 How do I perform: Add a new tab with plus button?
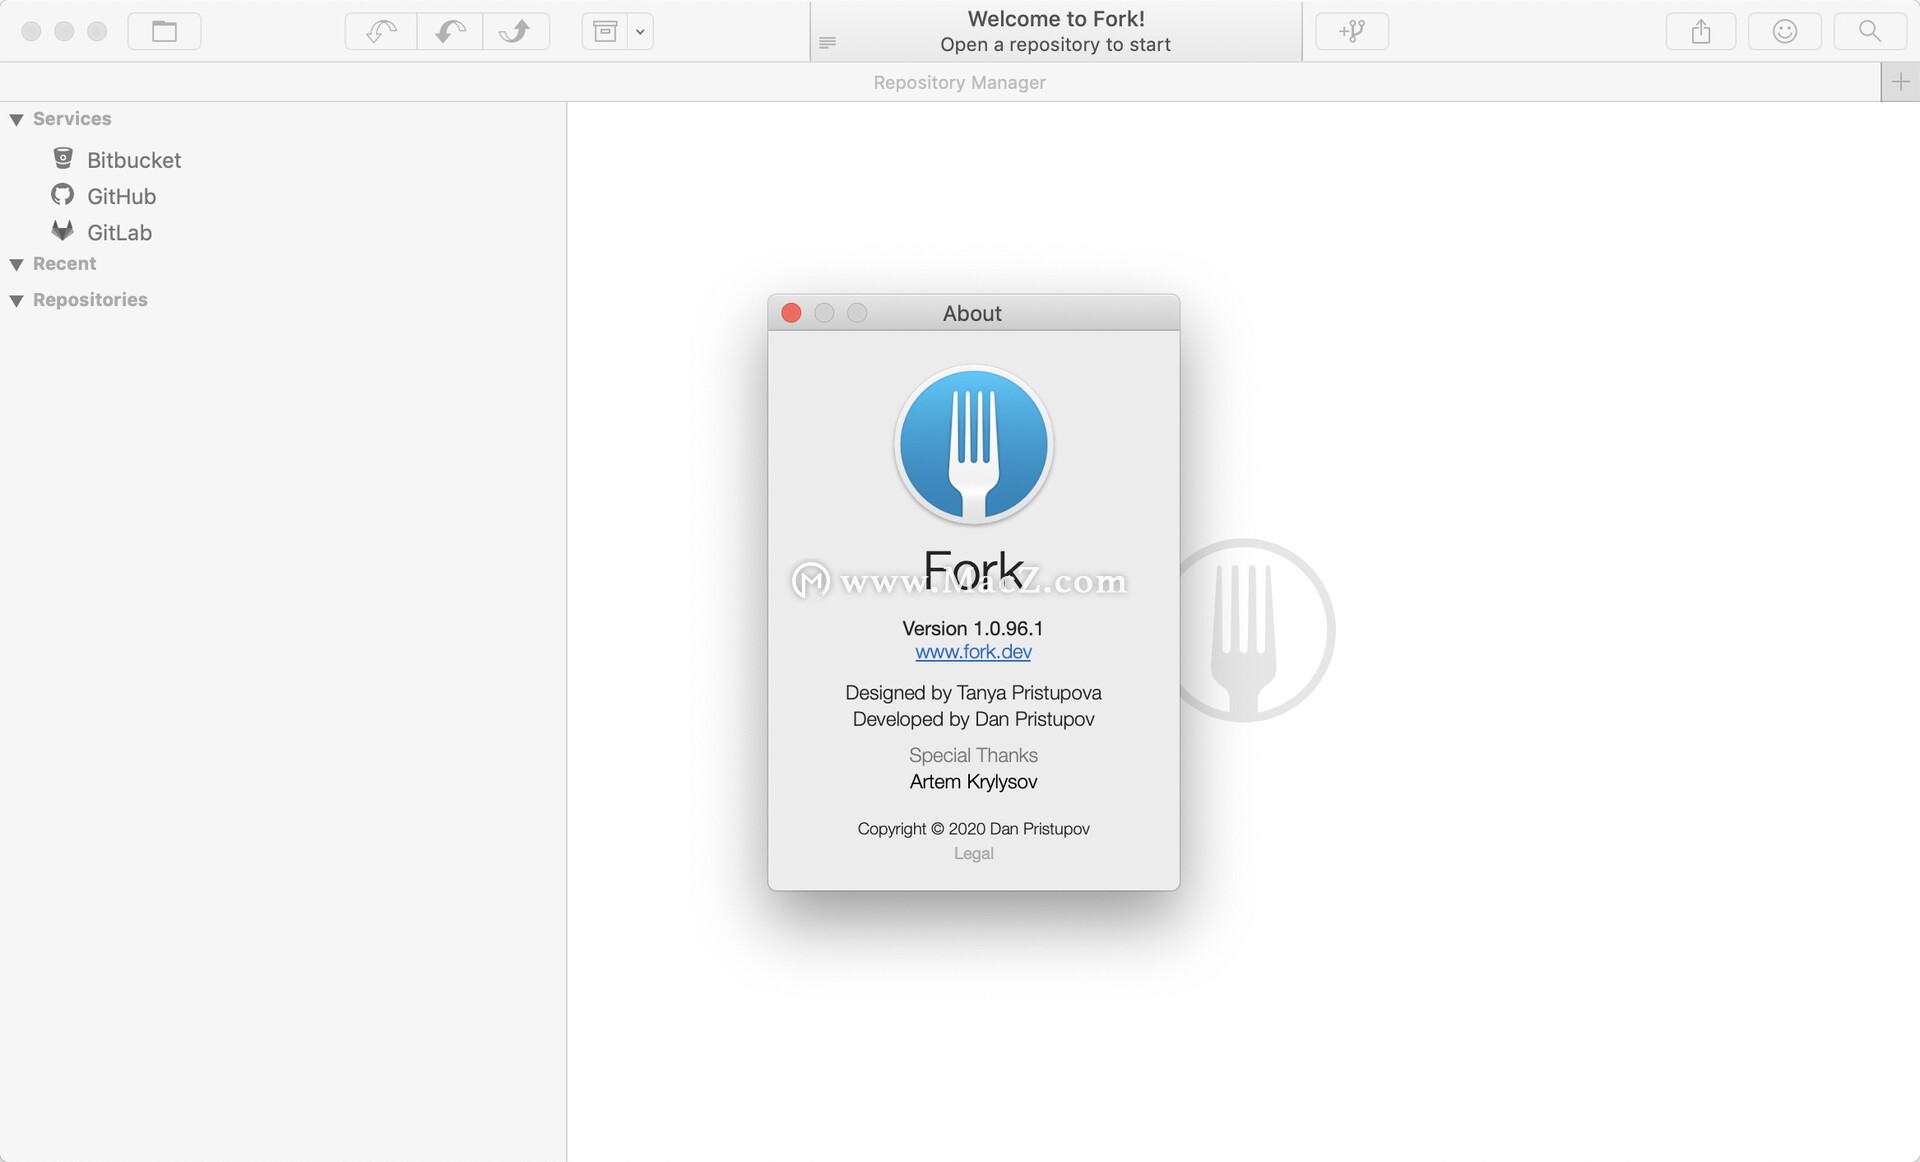coord(1900,82)
